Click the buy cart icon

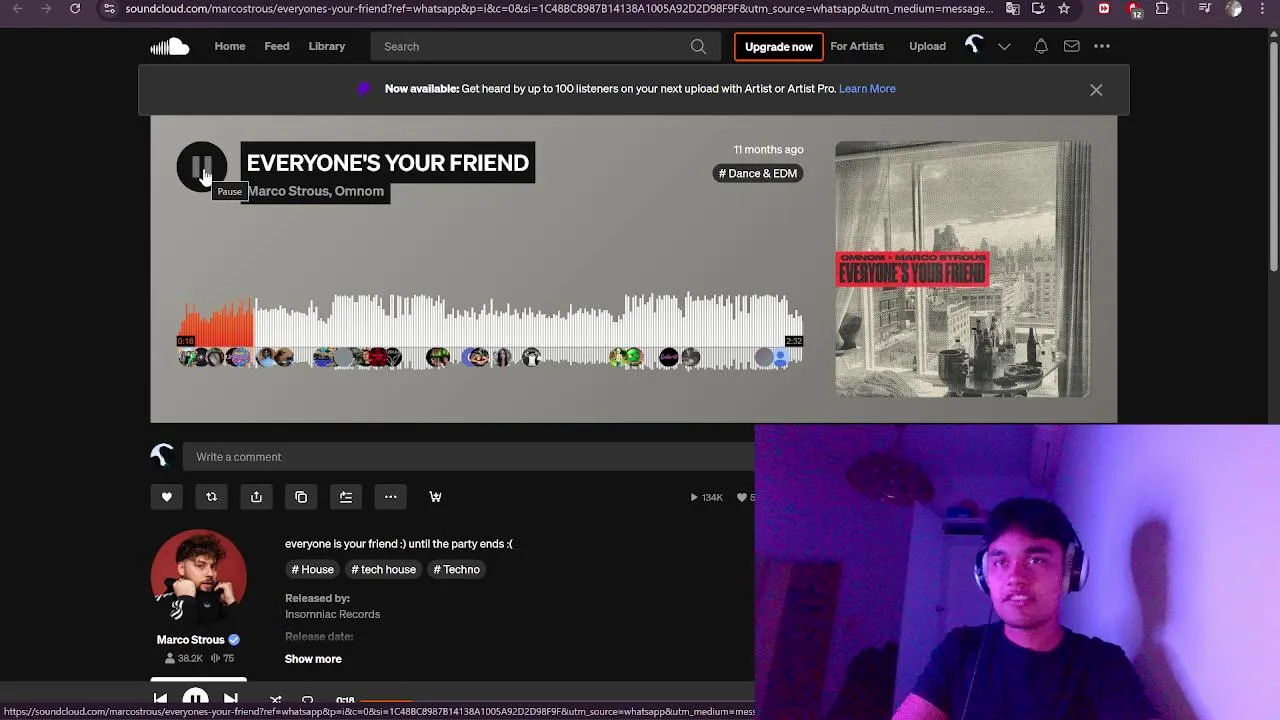click(x=435, y=497)
